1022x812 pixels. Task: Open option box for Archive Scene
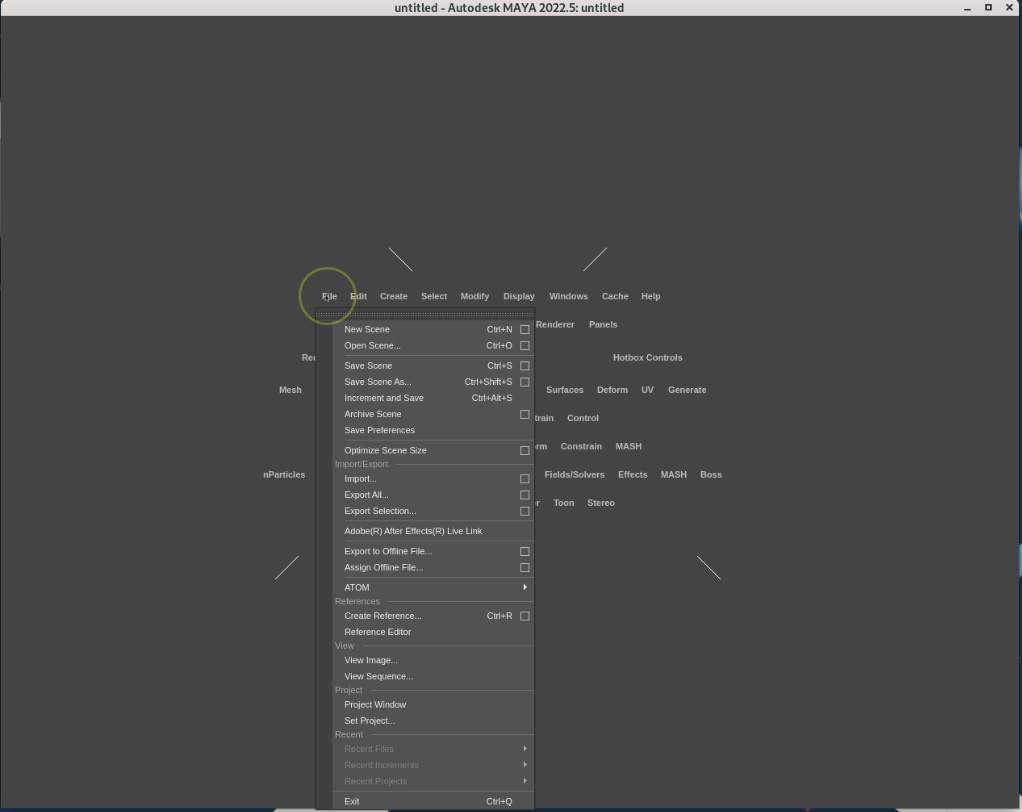click(x=525, y=414)
